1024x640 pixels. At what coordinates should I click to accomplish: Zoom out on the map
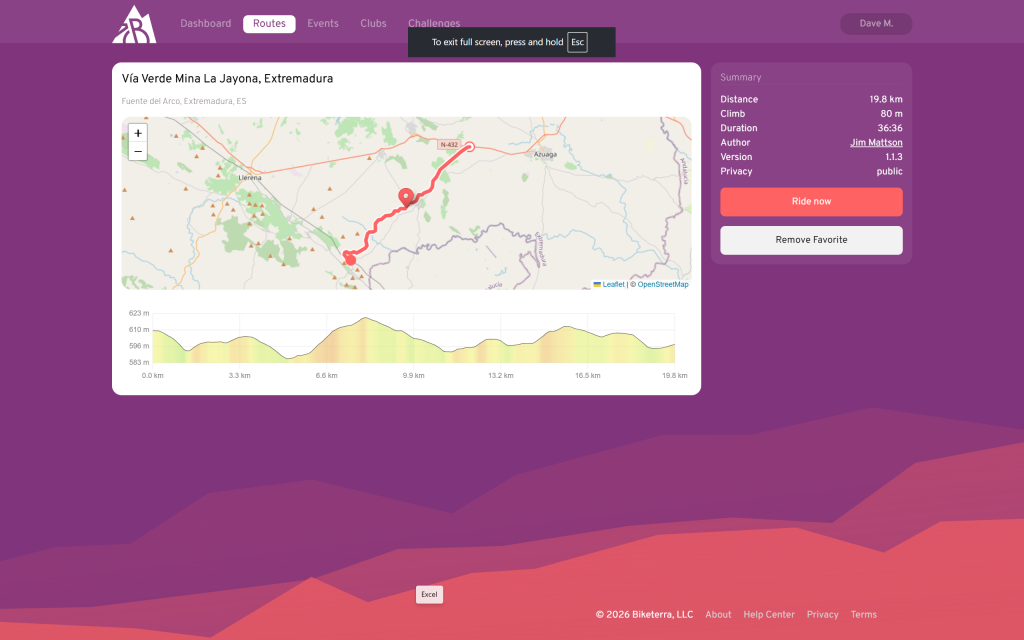pos(138,152)
